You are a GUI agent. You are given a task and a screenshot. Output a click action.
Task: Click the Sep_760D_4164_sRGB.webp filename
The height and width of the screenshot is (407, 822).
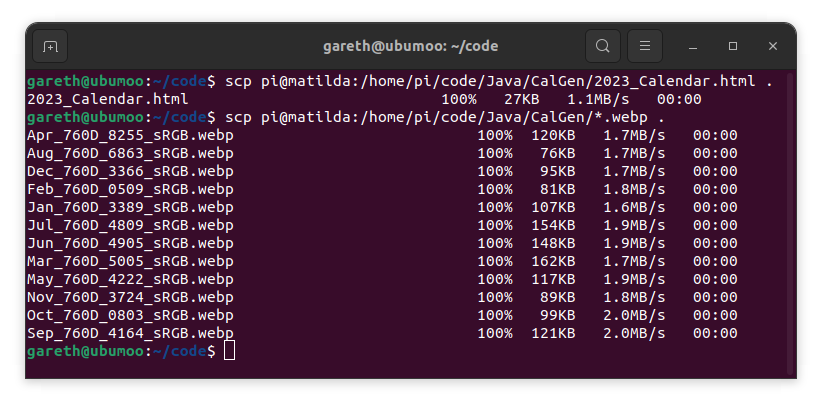[x=130, y=334]
